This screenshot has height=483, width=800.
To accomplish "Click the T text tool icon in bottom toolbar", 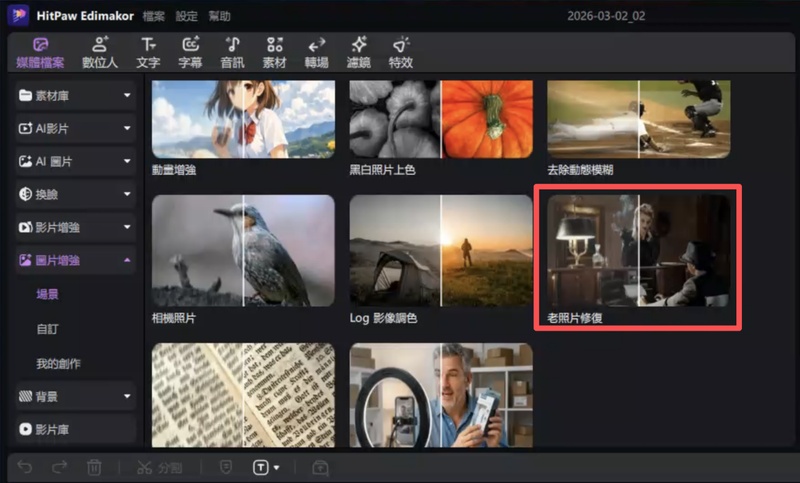I will pyautogui.click(x=261, y=467).
